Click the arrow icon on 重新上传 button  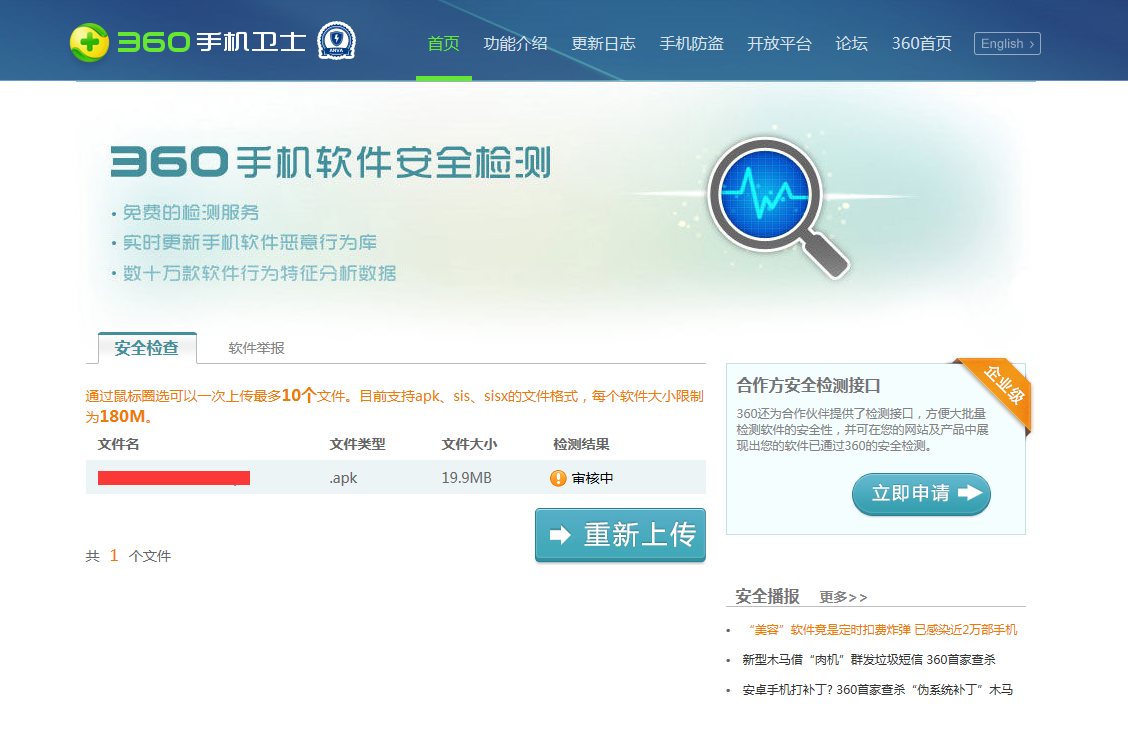coord(559,535)
